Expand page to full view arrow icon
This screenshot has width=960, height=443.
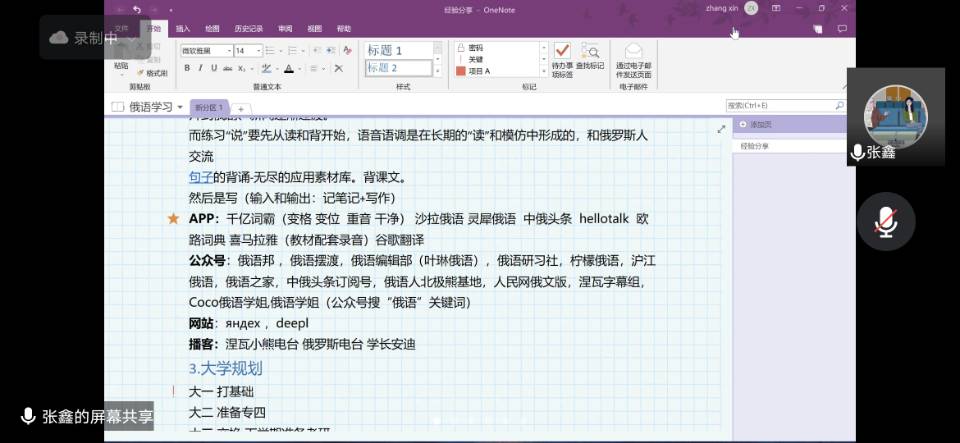[721, 129]
